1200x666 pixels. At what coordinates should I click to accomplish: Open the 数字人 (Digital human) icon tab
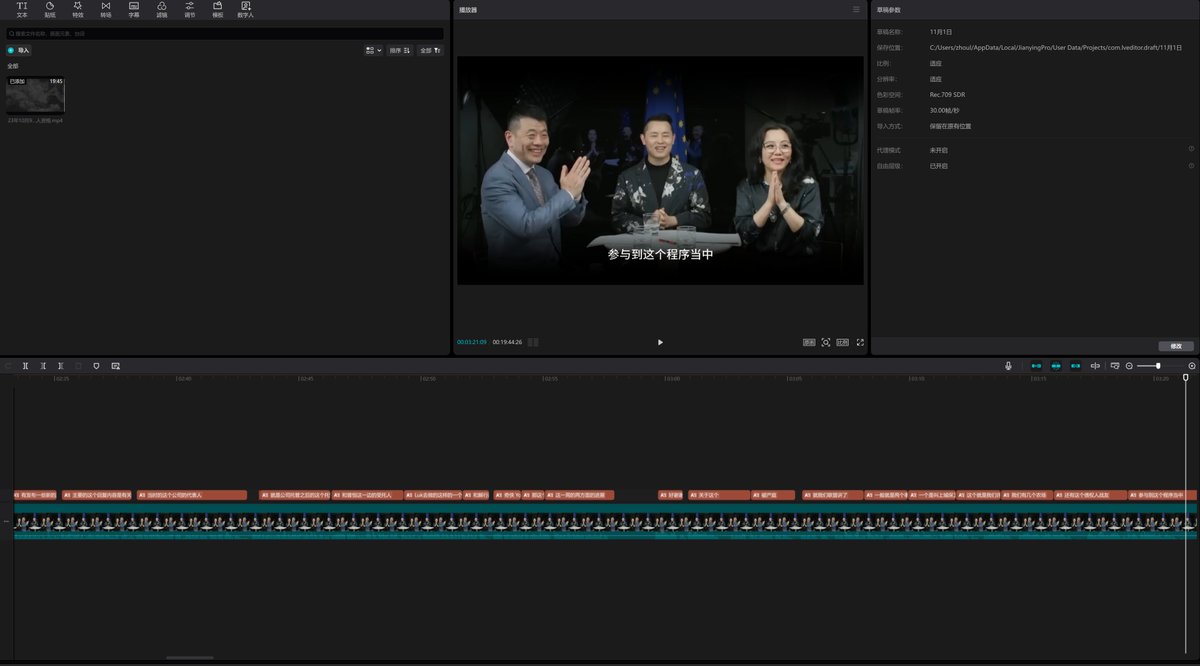click(x=245, y=9)
